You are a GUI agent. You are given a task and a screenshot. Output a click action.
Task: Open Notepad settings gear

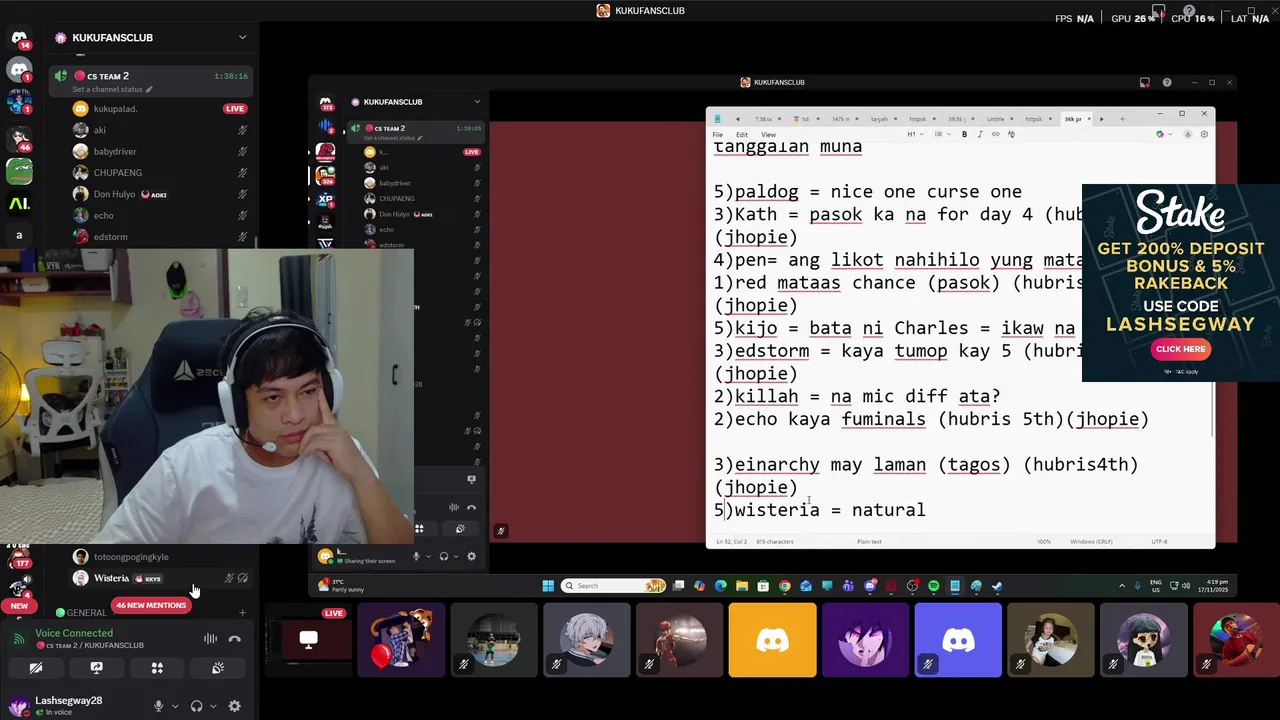pyautogui.click(x=1204, y=134)
